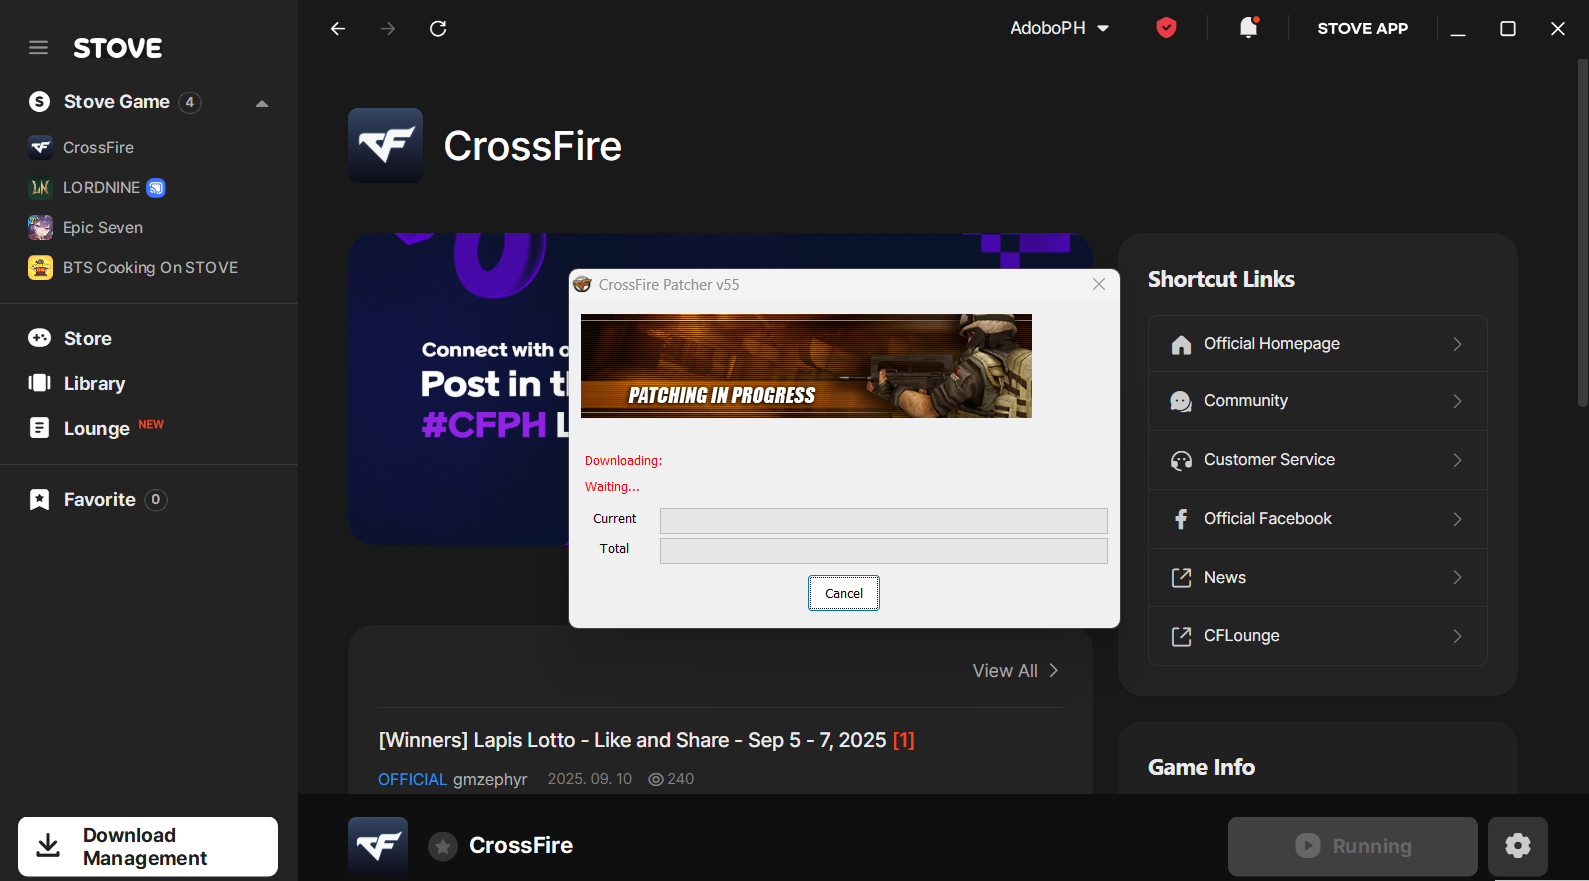Open News shortcut link
Viewport: 1589px width, 881px height.
(1318, 577)
